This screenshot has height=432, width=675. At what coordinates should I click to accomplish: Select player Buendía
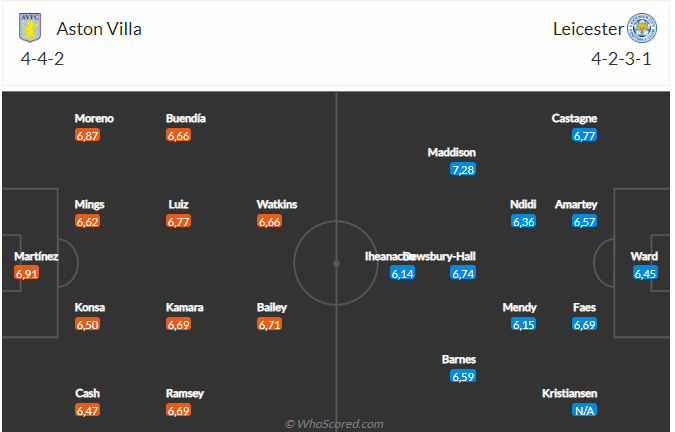click(x=186, y=118)
